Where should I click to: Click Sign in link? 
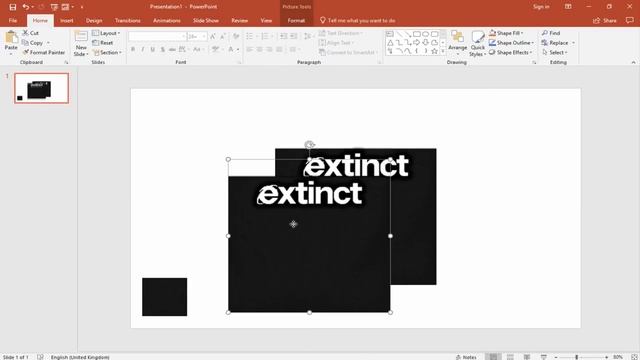[x=541, y=7]
